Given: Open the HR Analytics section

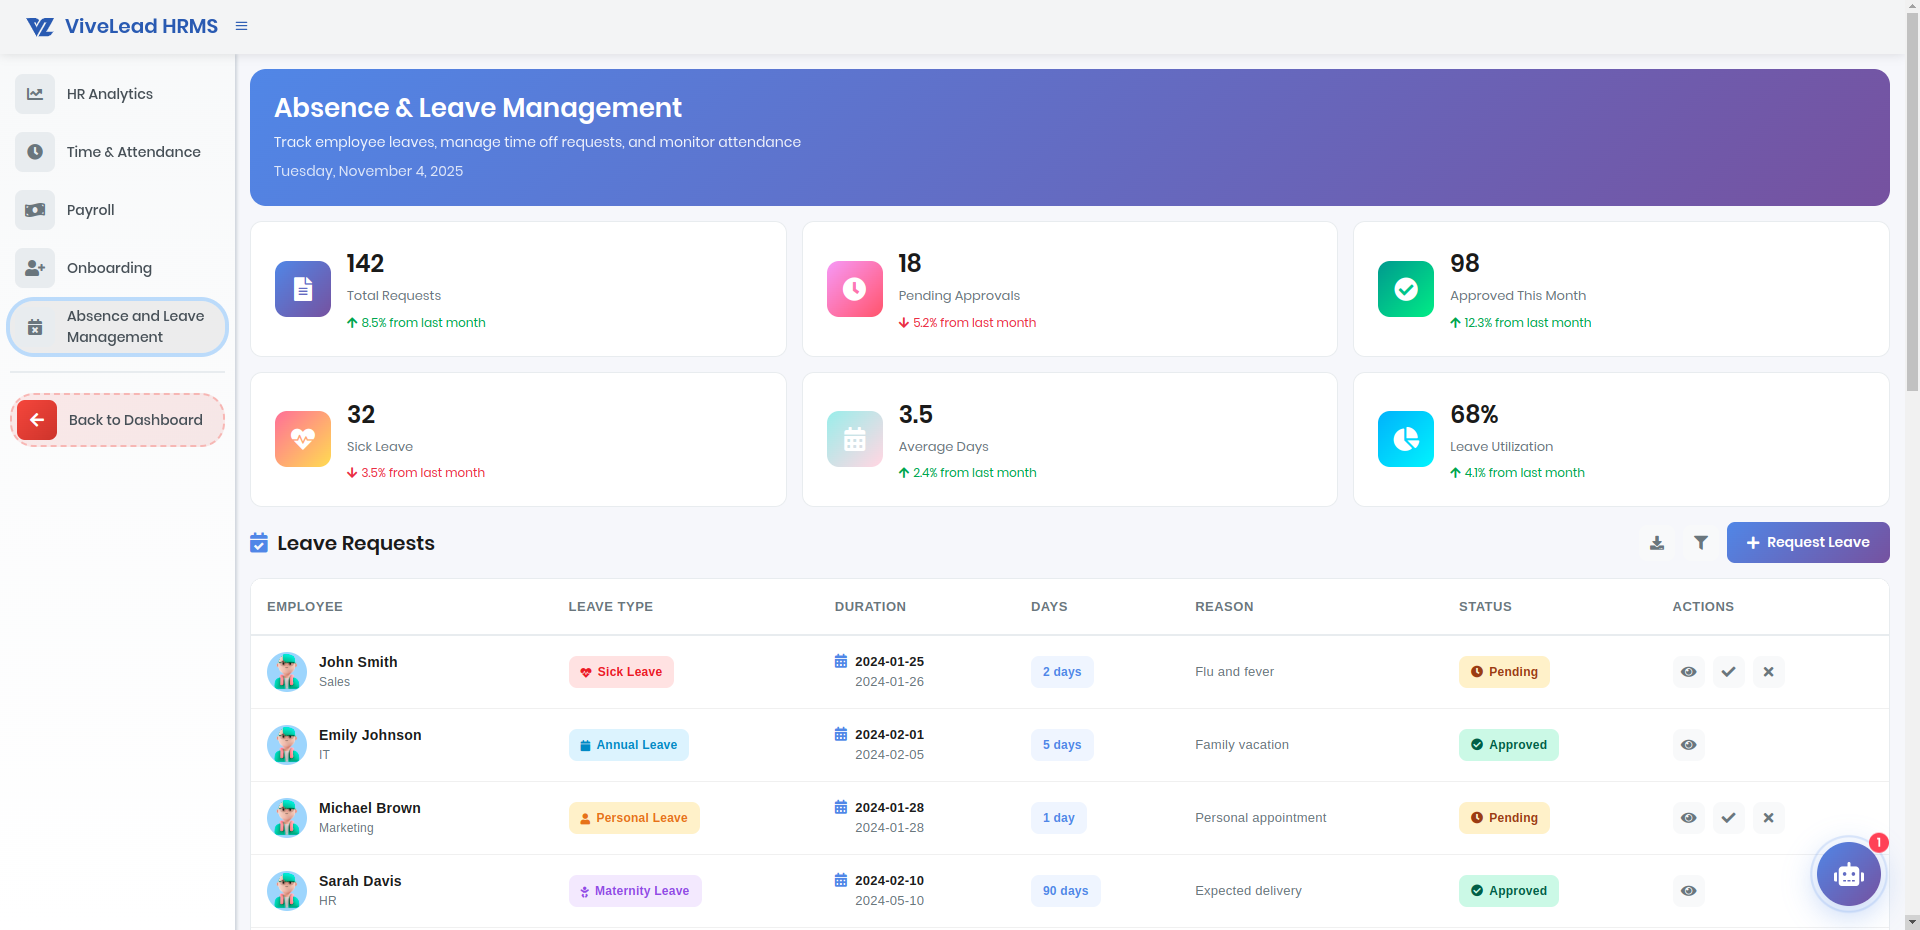Looking at the screenshot, I should pyautogui.click(x=109, y=93).
